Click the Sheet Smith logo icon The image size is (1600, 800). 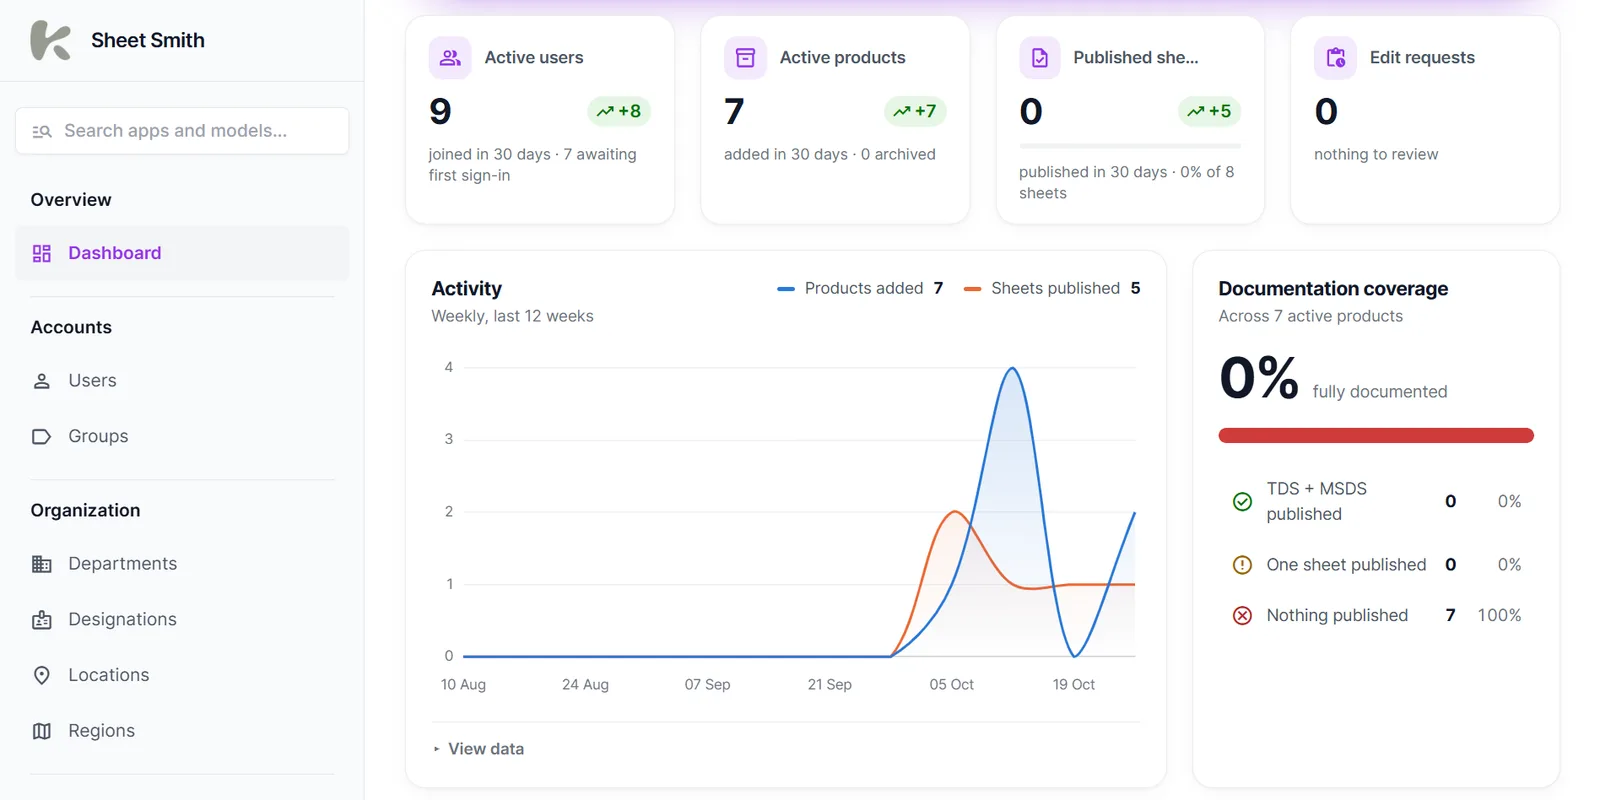(x=50, y=40)
